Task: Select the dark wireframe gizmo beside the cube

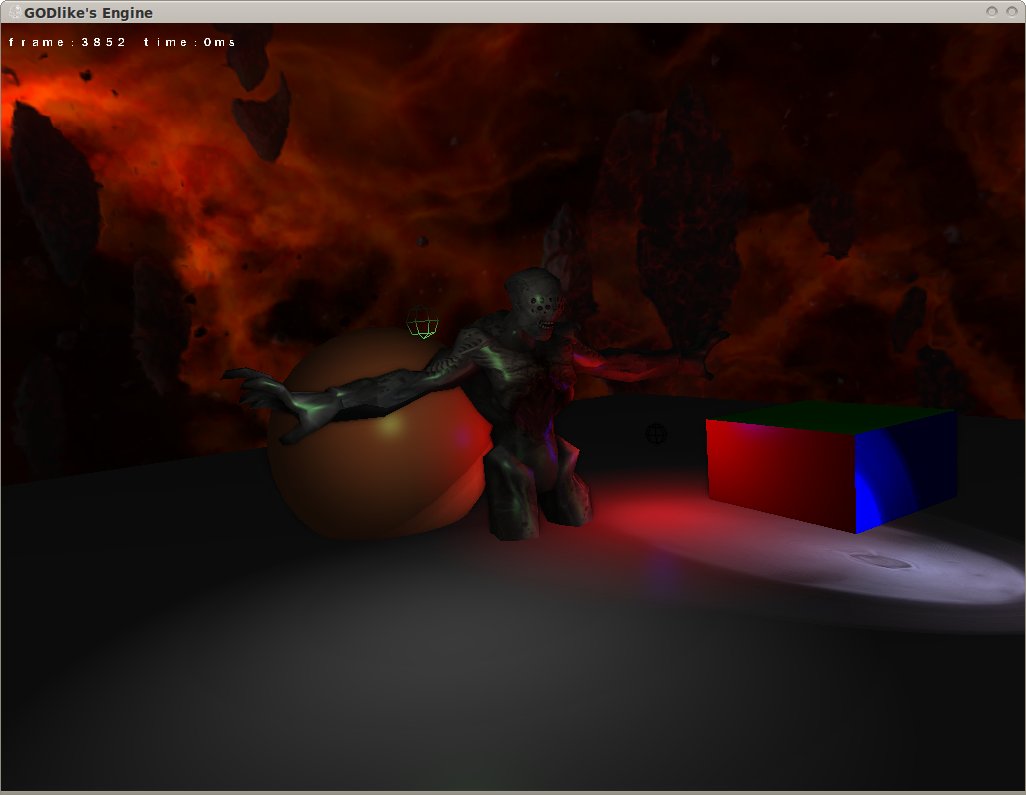Action: tap(656, 433)
